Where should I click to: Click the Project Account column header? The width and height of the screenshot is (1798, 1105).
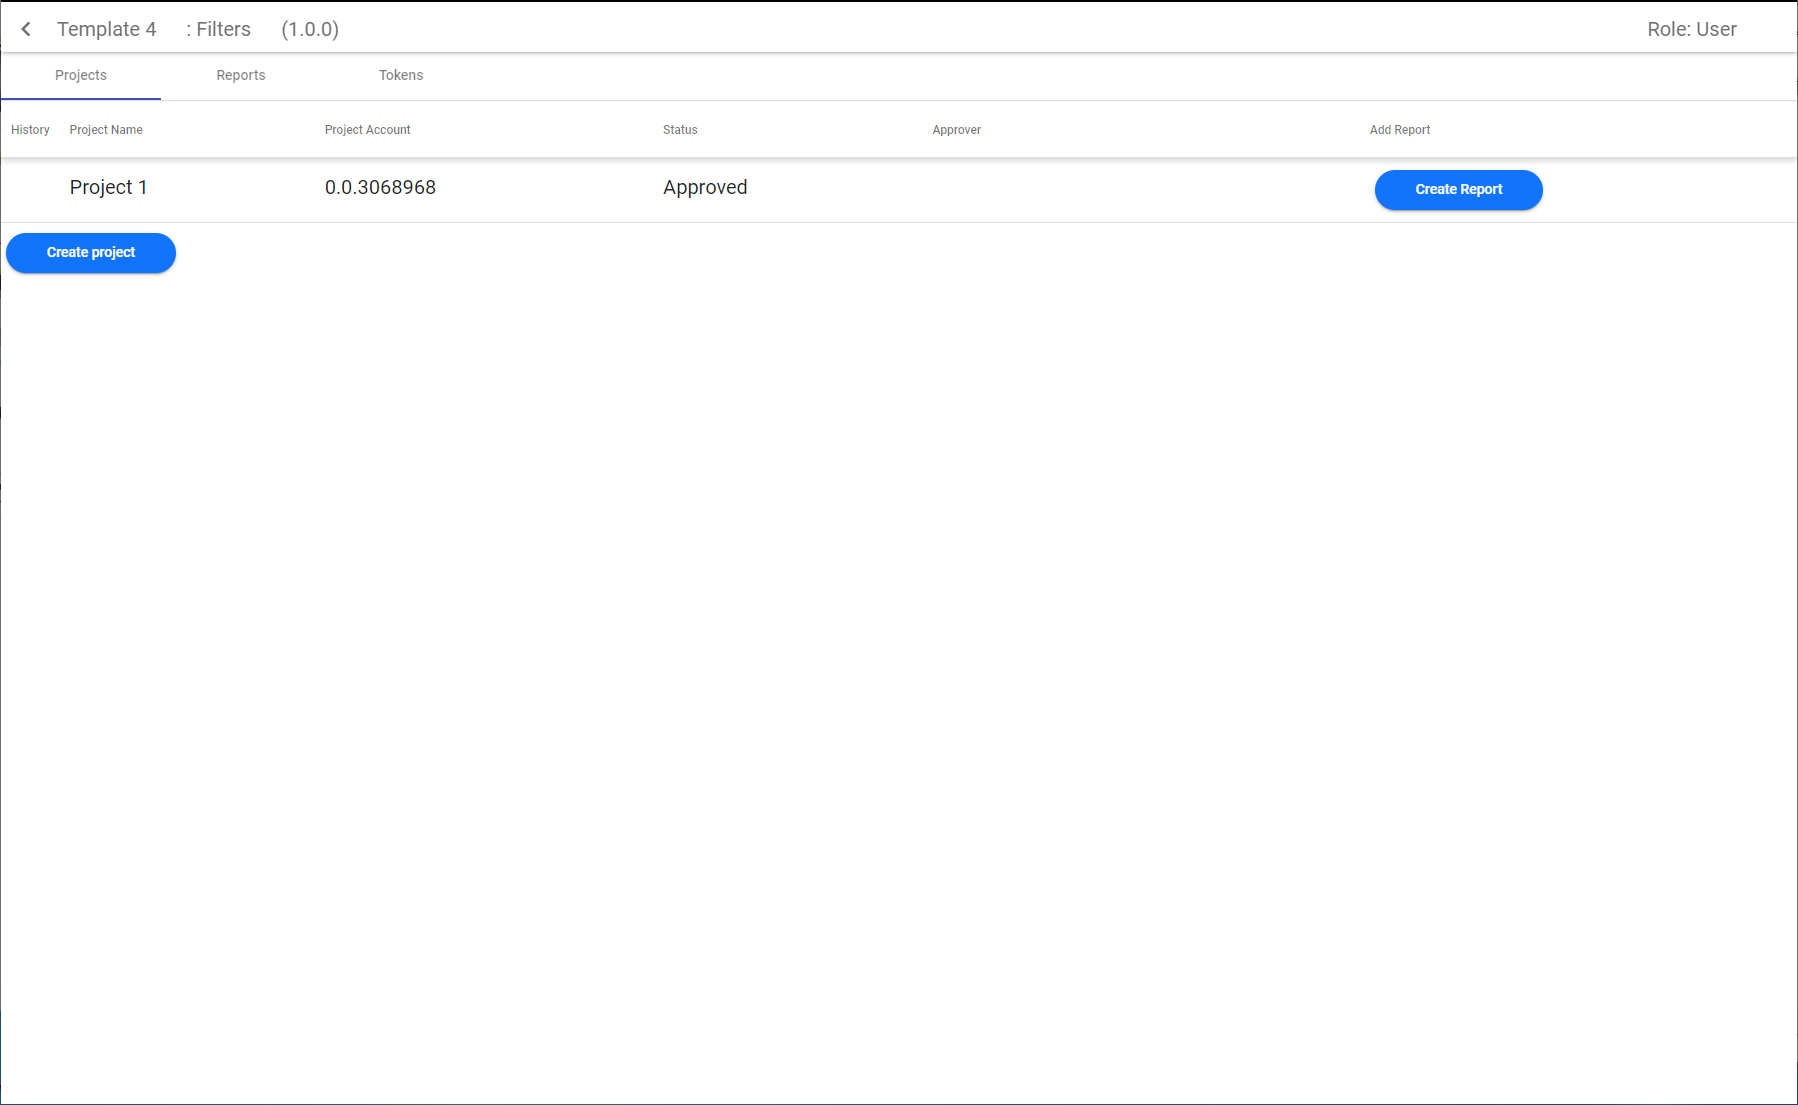367,130
